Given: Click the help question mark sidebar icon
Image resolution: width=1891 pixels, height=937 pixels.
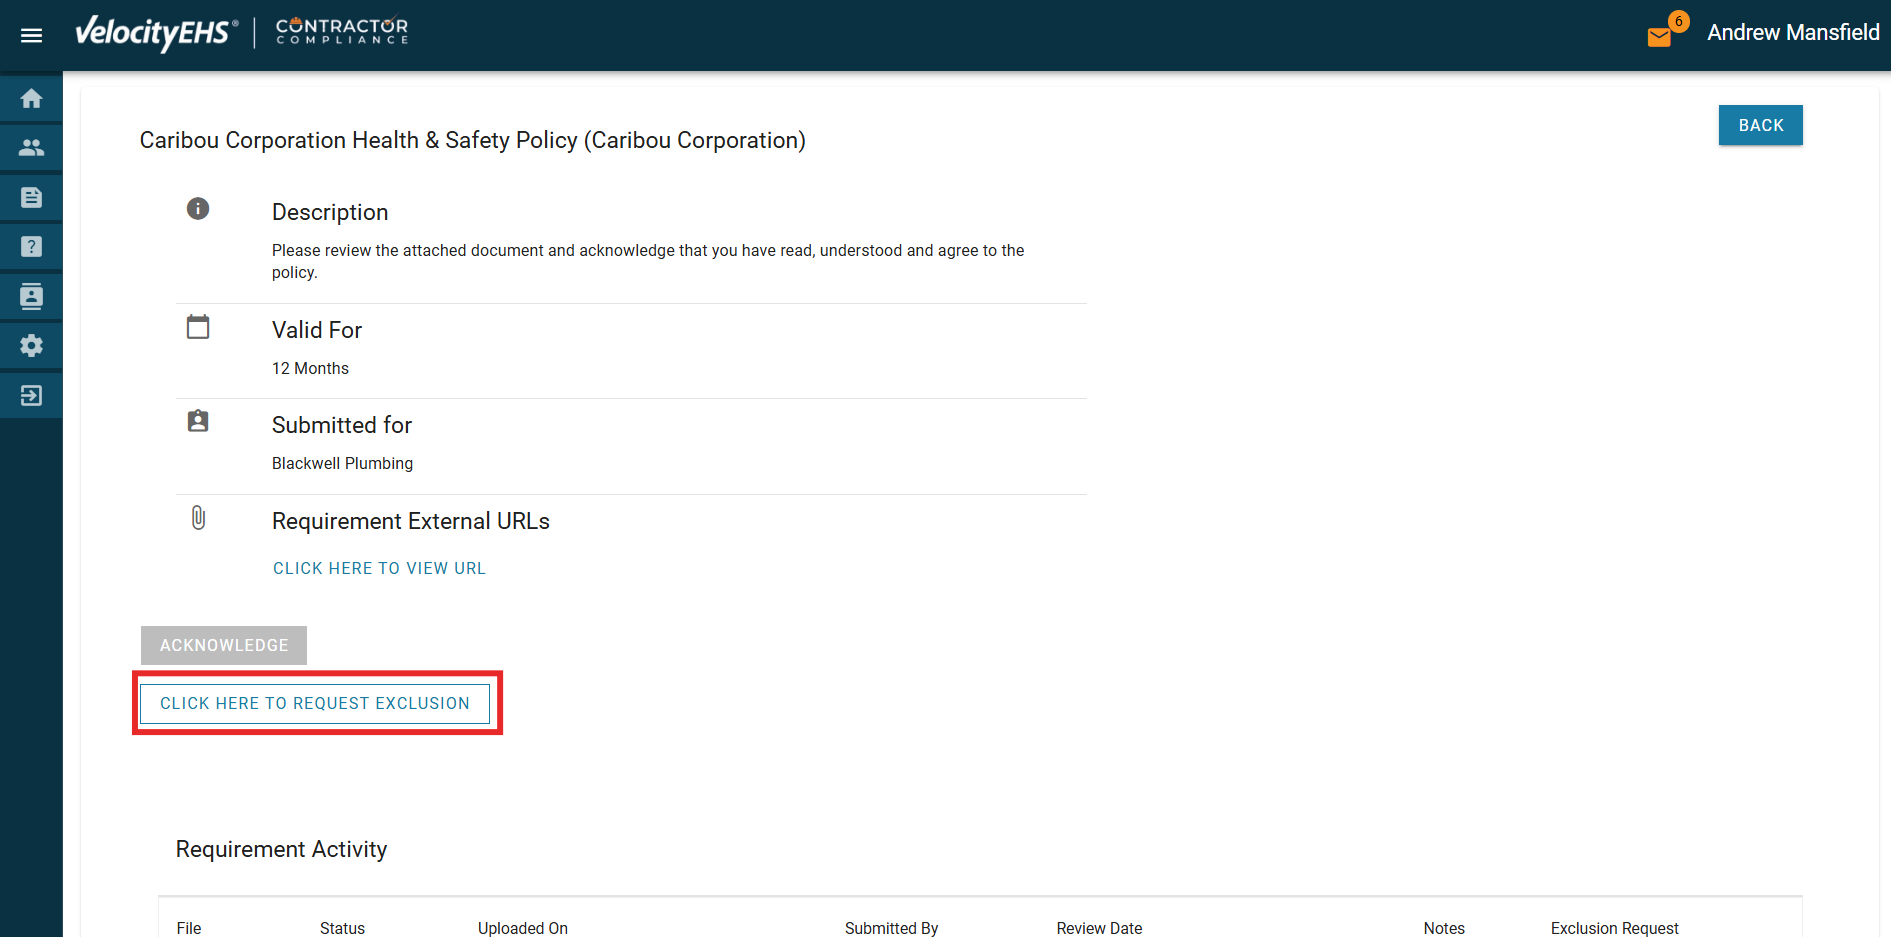Looking at the screenshot, I should [x=31, y=247].
